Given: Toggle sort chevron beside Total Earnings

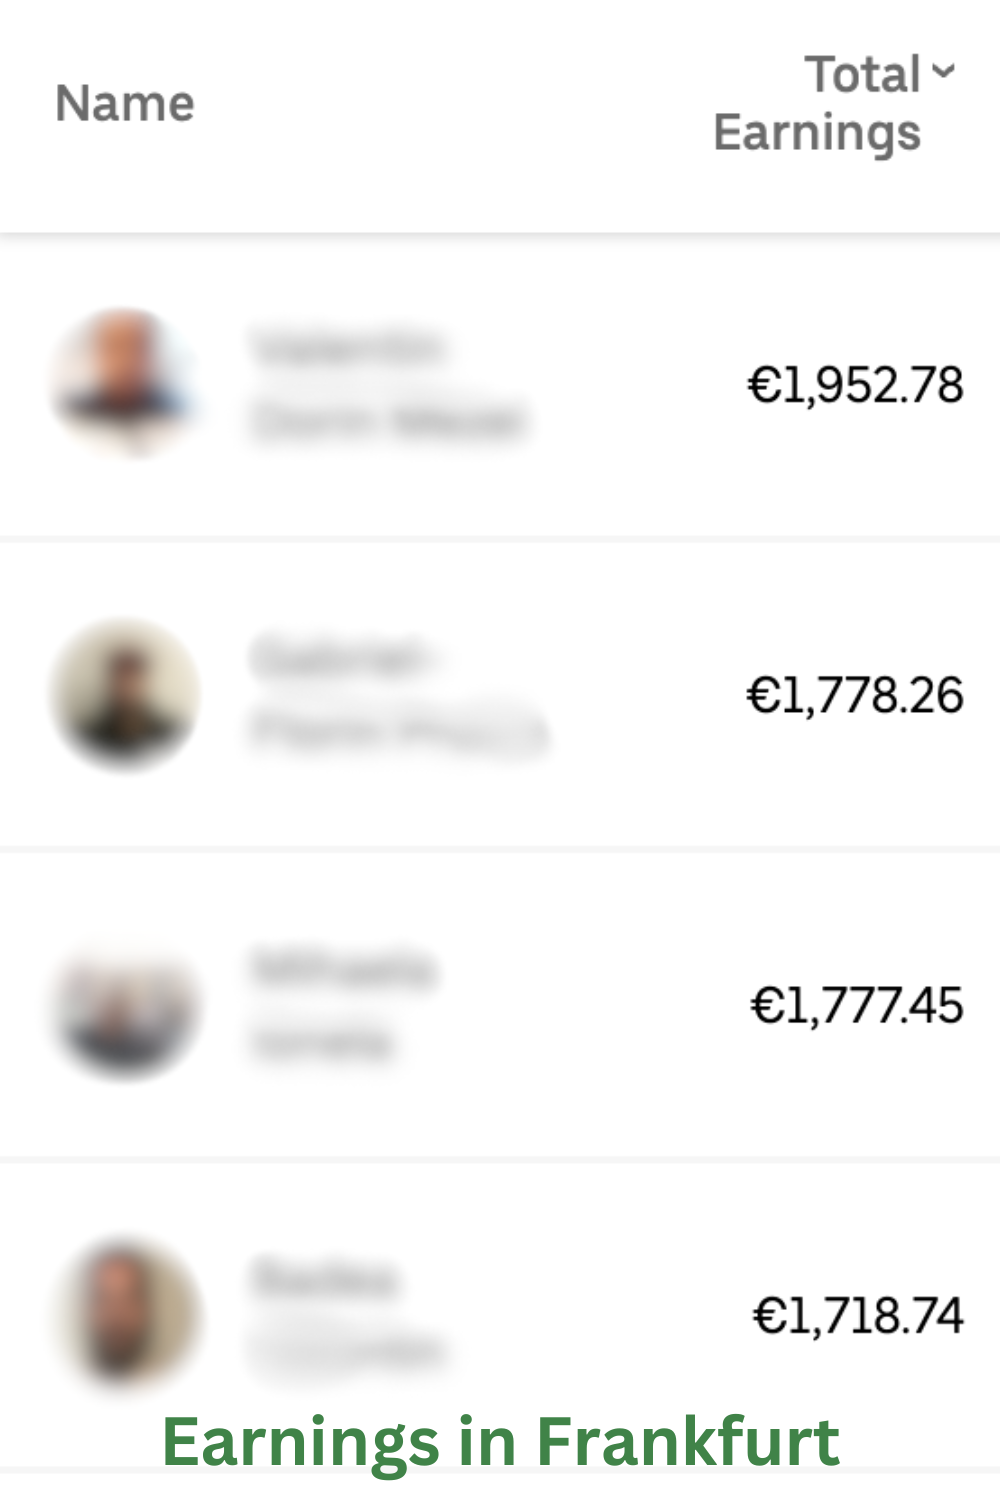Looking at the screenshot, I should (943, 71).
